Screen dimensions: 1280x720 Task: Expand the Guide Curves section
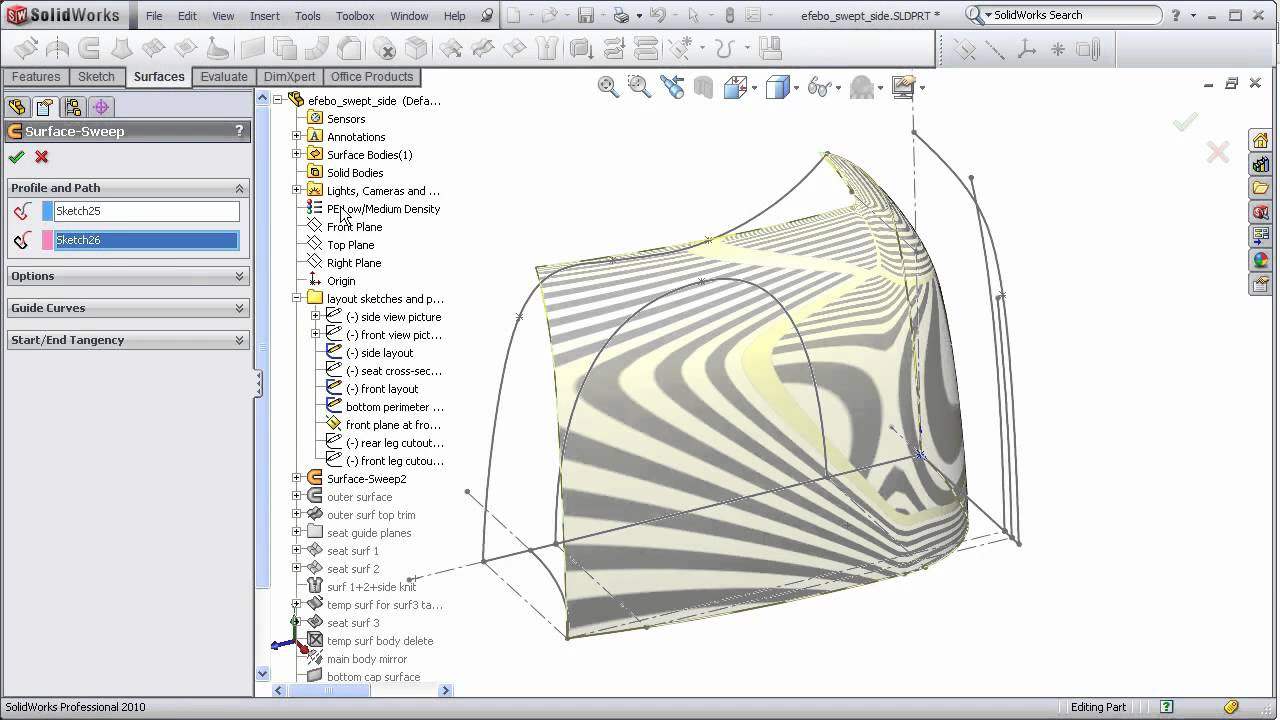point(128,308)
